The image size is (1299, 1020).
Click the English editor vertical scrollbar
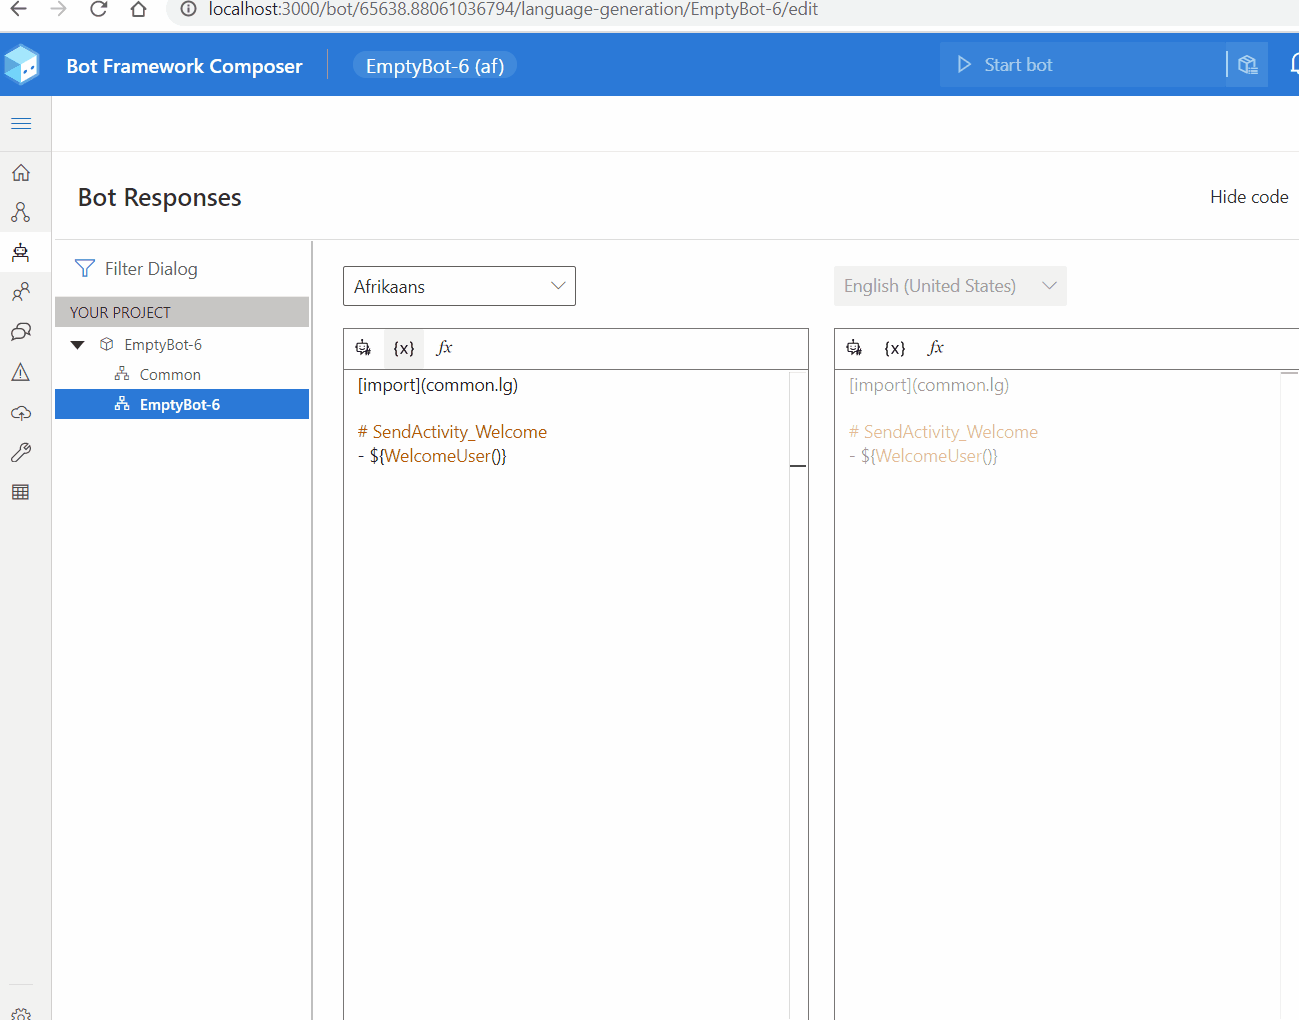[x=1289, y=695]
